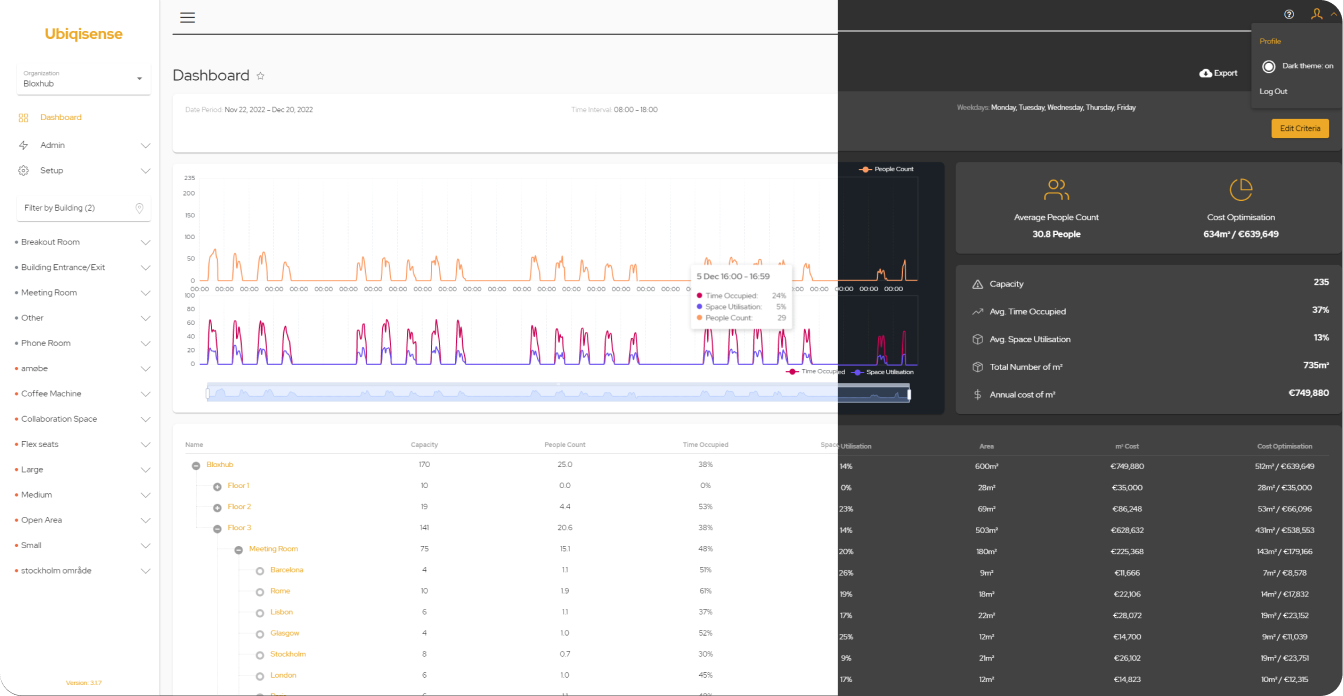Choose Log Out from the user menu
The width and height of the screenshot is (1343, 696).
[1273, 91]
